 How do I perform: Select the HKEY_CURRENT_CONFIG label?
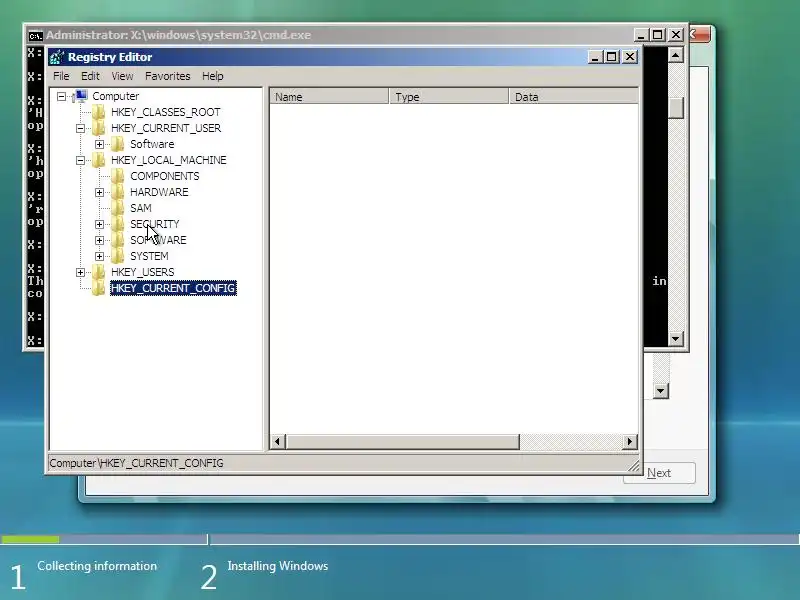pyautogui.click(x=173, y=288)
